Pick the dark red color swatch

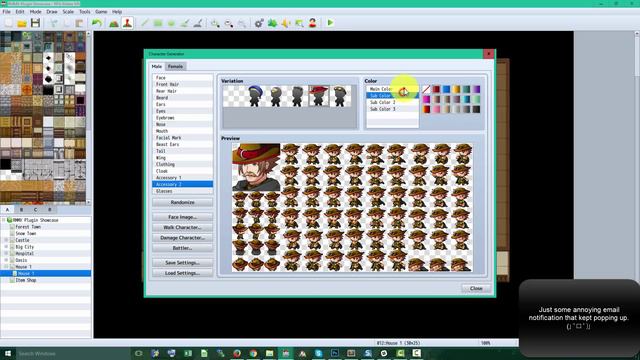436,89
